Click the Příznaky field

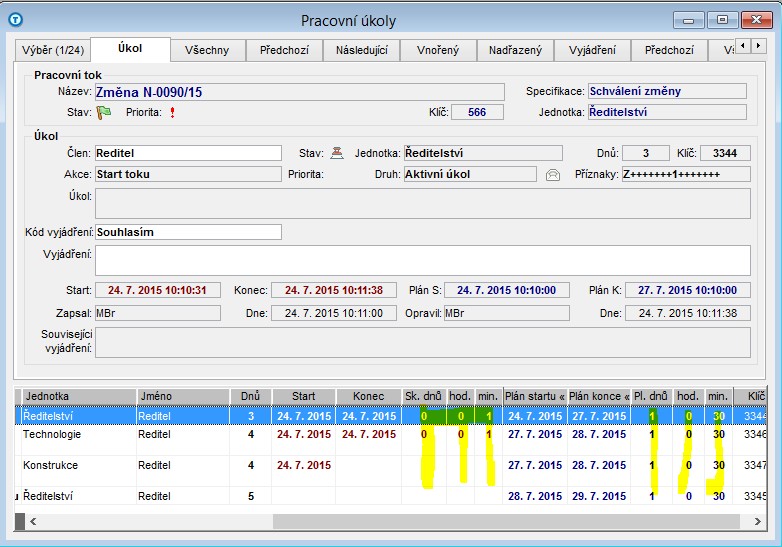click(686, 174)
